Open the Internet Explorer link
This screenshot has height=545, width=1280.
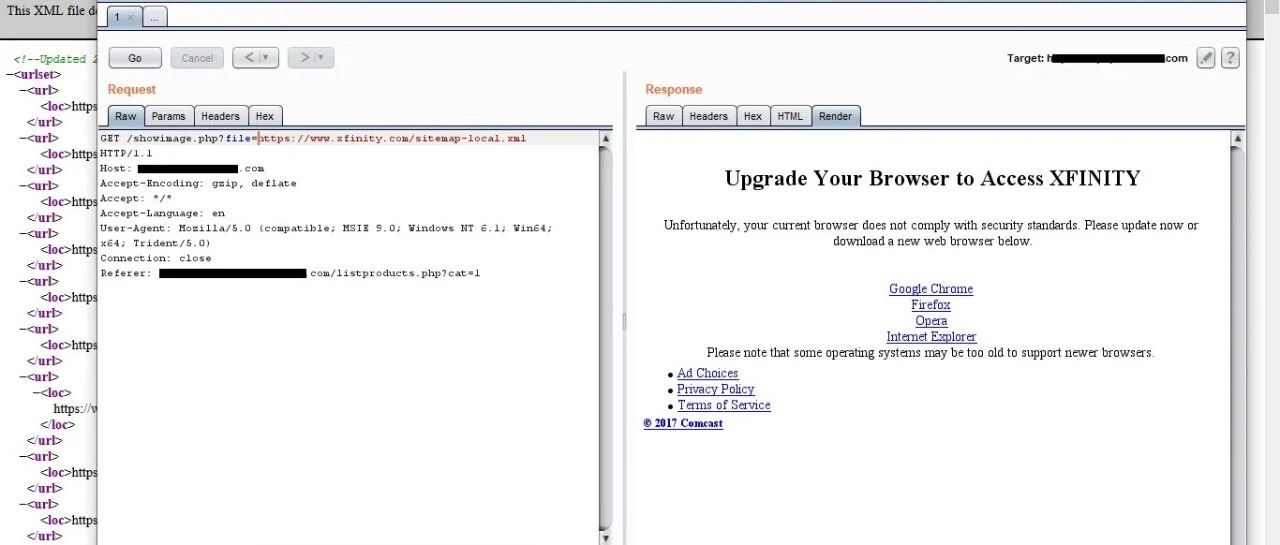931,337
